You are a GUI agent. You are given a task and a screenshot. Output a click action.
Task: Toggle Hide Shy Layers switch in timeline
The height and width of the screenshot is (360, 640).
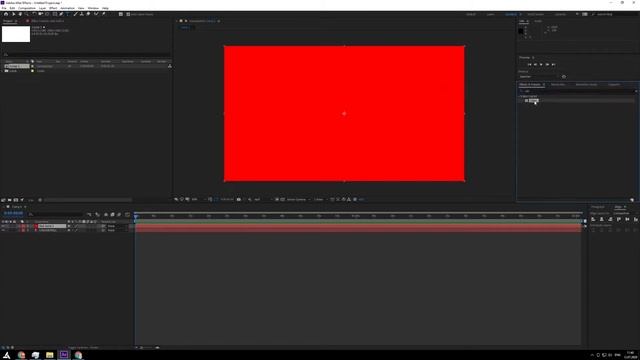click(106, 214)
